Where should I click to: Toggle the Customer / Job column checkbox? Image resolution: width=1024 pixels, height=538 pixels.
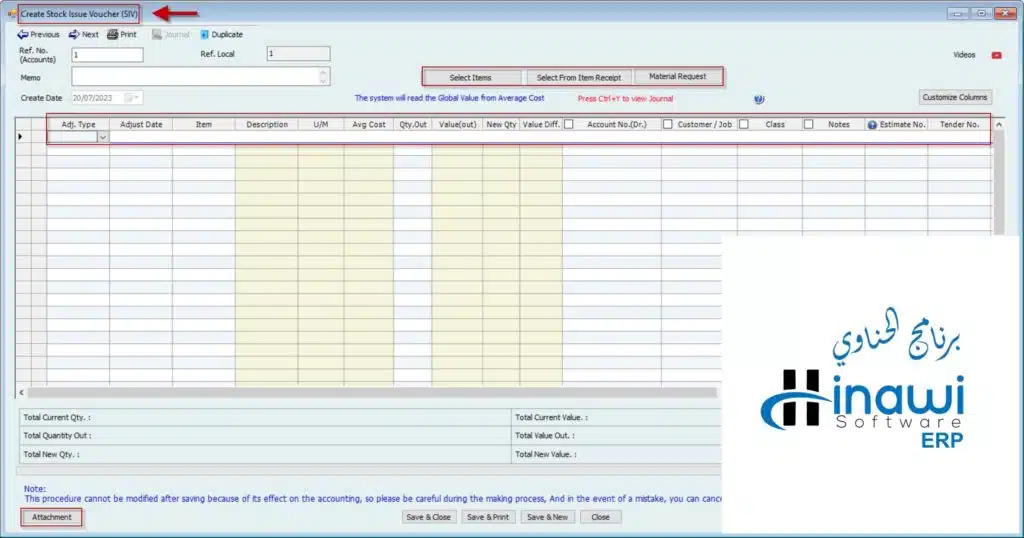668,125
